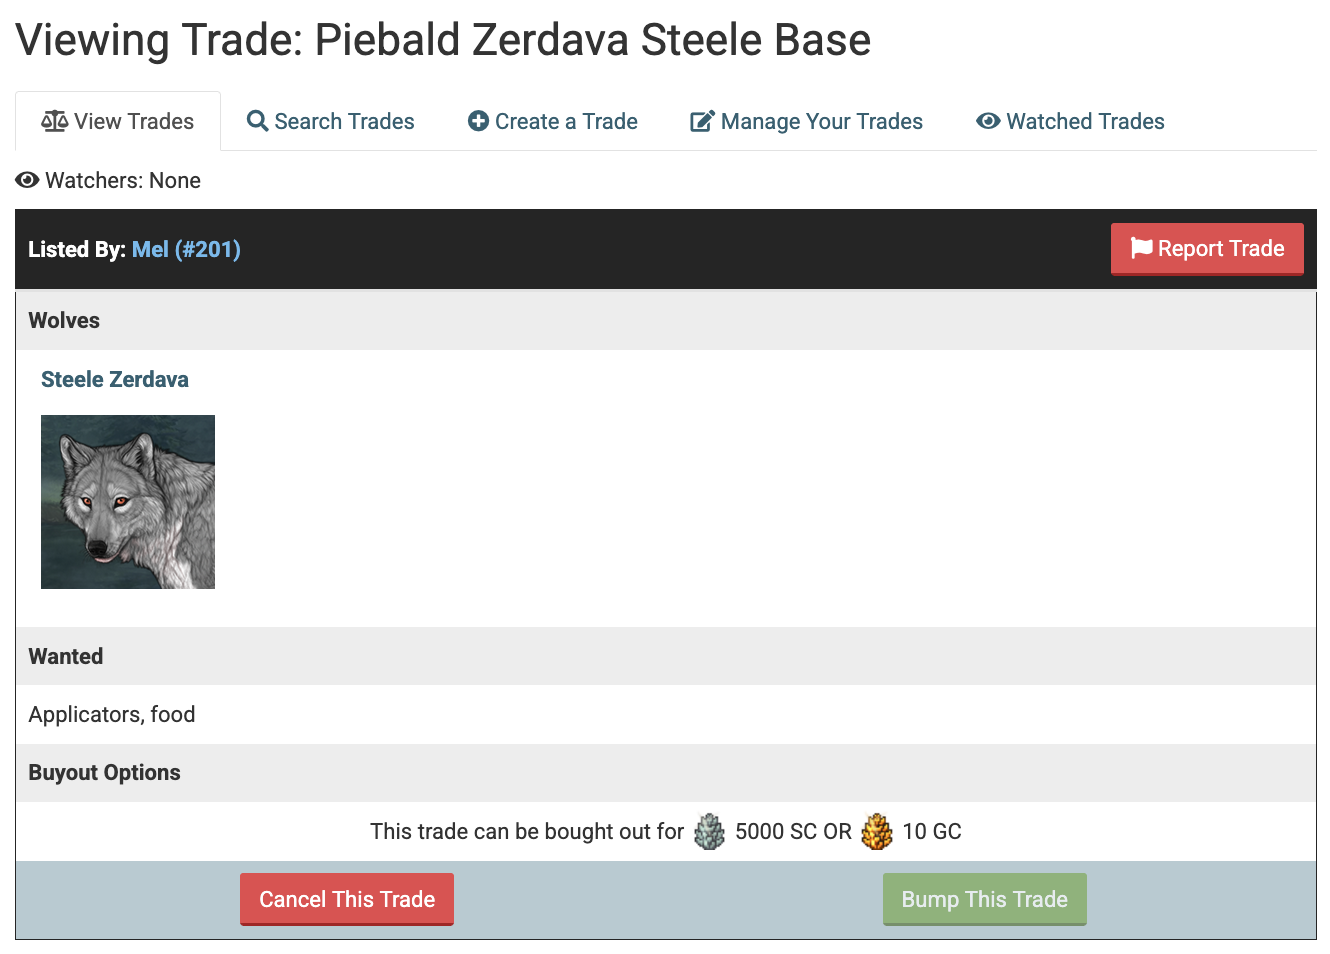This screenshot has height=954, width=1330.
Task: Open the Manage Your Trades tab
Action: click(x=821, y=121)
